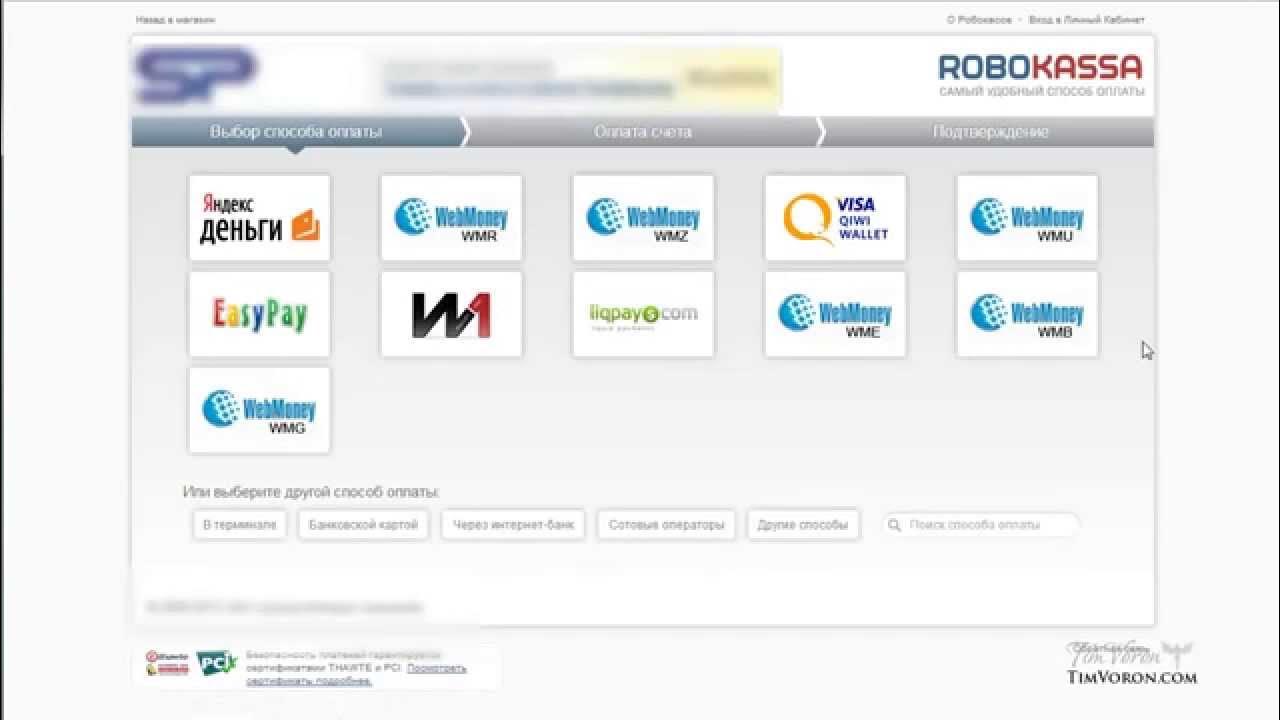Image resolution: width=1280 pixels, height=720 pixels.
Task: Choose WebMoney WMZ payment method
Action: tap(643, 218)
